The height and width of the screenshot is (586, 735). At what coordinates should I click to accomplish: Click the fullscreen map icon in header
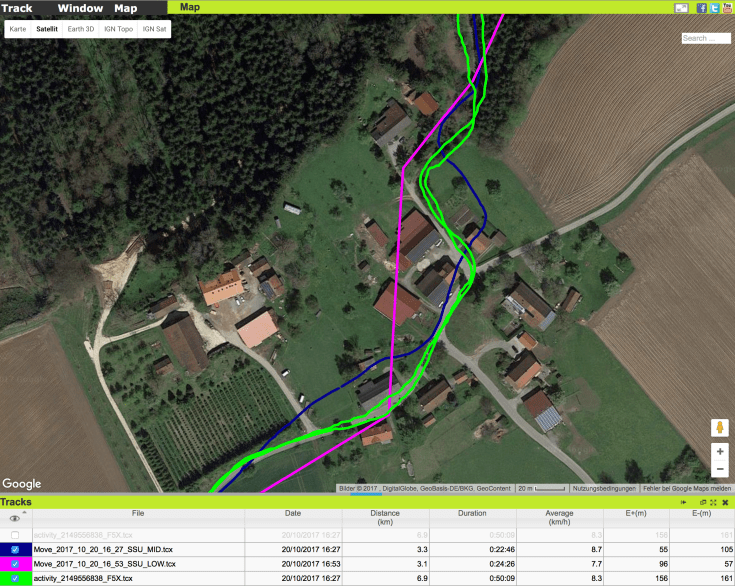click(x=681, y=7)
